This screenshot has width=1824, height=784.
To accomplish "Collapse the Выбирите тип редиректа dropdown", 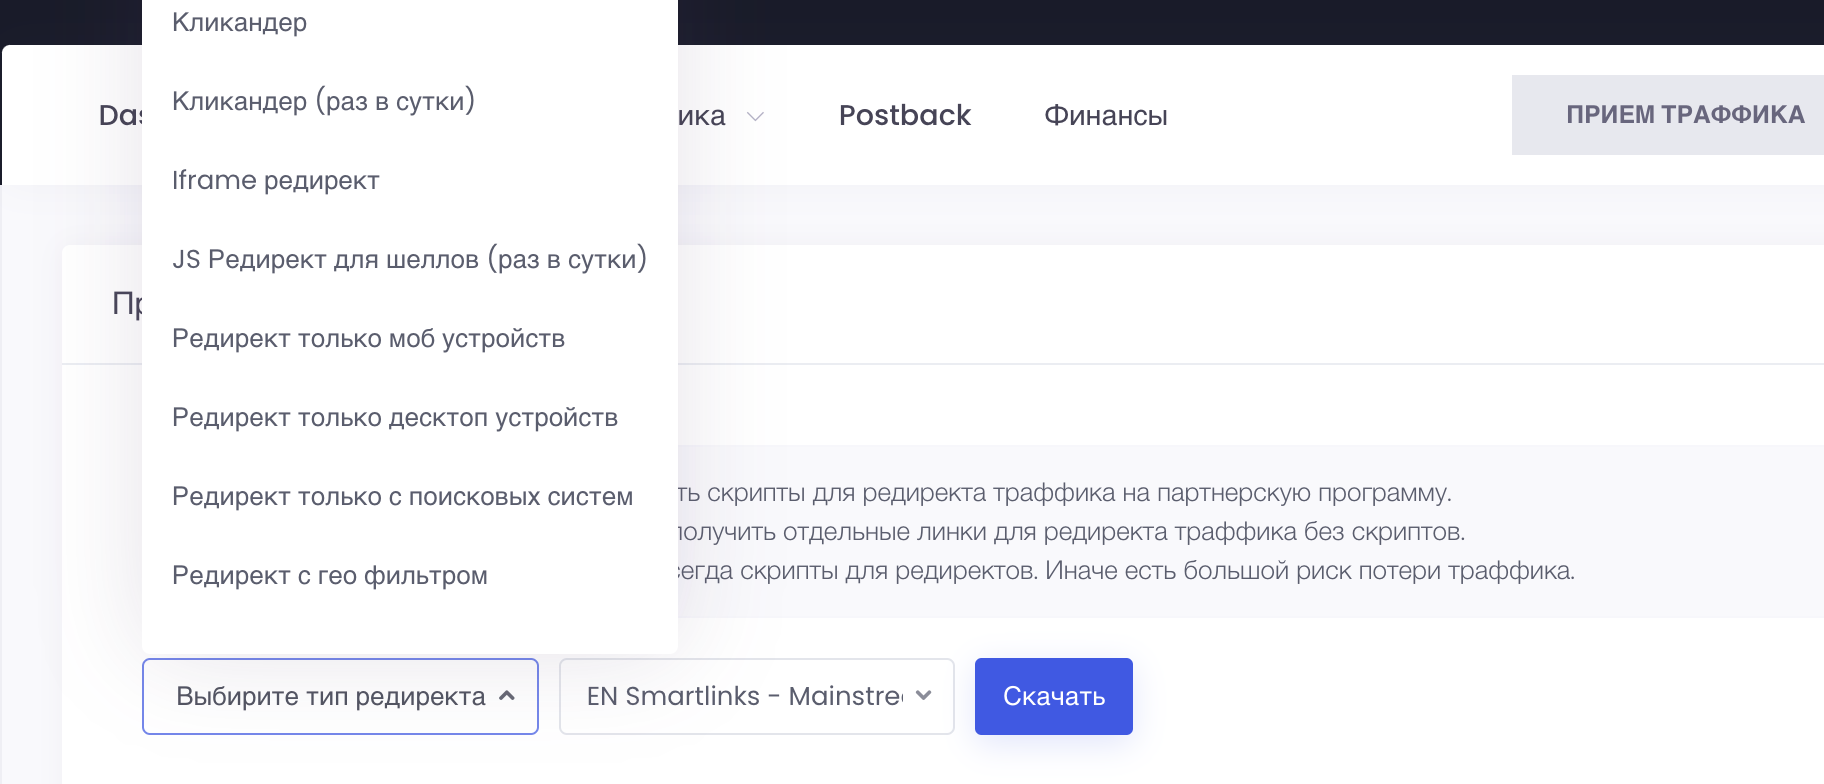I will click(330, 696).
